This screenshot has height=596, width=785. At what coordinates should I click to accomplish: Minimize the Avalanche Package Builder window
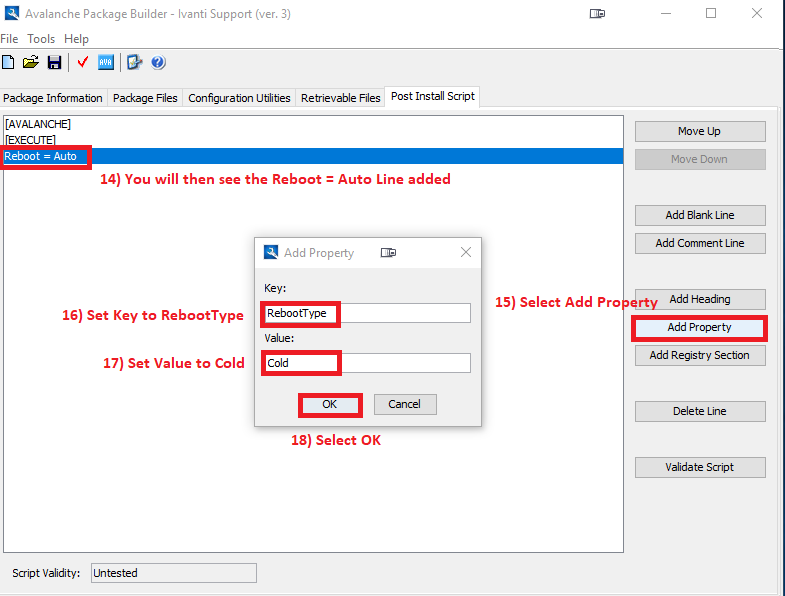[665, 13]
